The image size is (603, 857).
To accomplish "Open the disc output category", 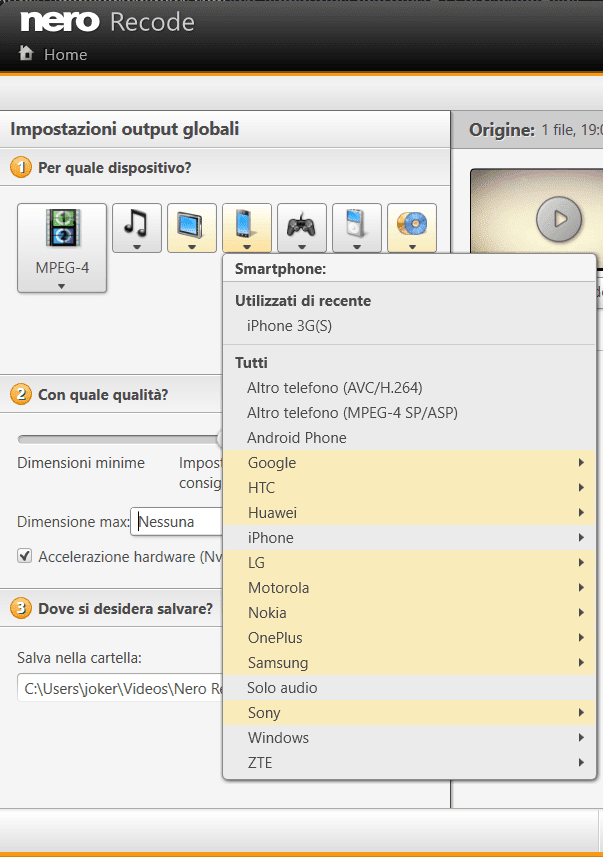I will click(x=412, y=228).
